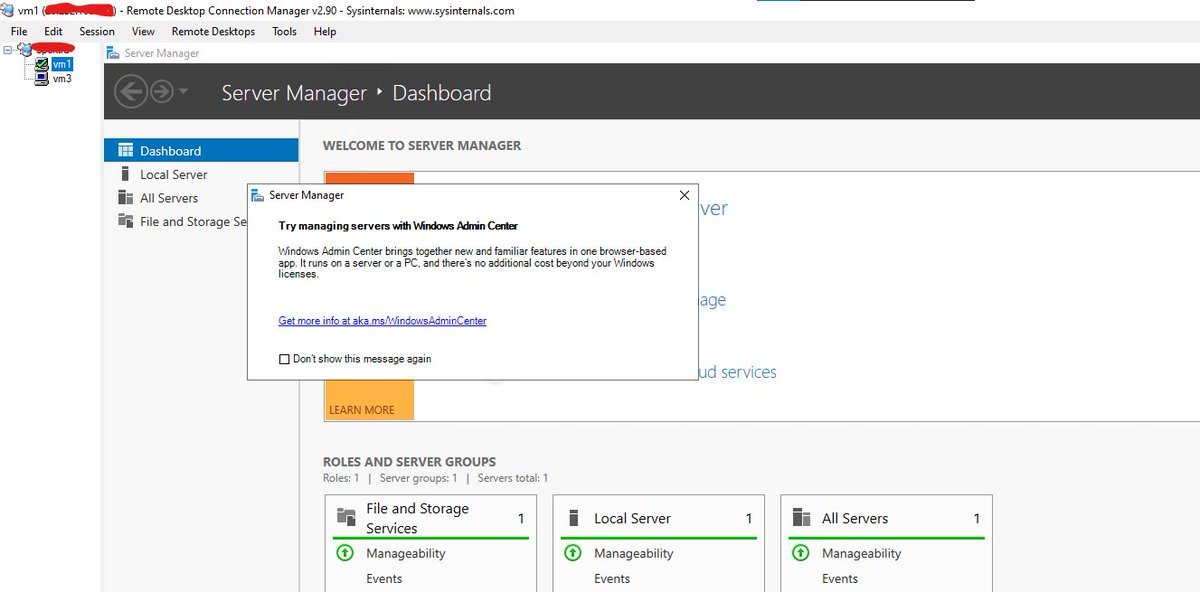The height and width of the screenshot is (592, 1200).
Task: Open the aka.ms/WindowsAdminCenter link
Action: point(382,321)
